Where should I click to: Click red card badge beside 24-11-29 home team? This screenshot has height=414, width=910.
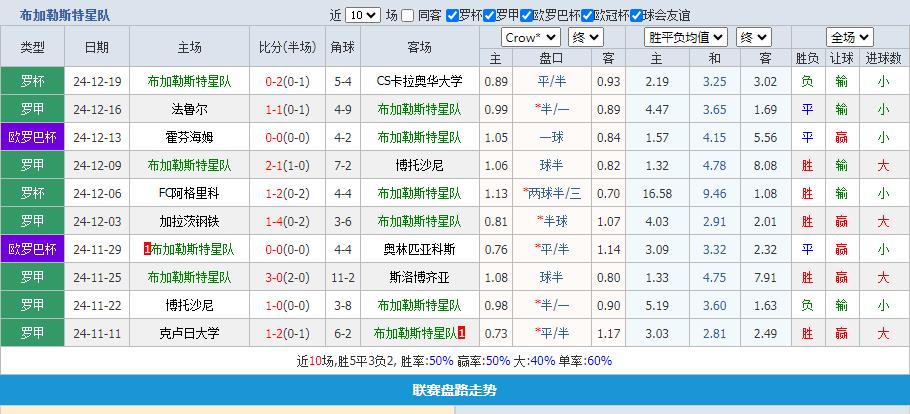click(x=148, y=249)
